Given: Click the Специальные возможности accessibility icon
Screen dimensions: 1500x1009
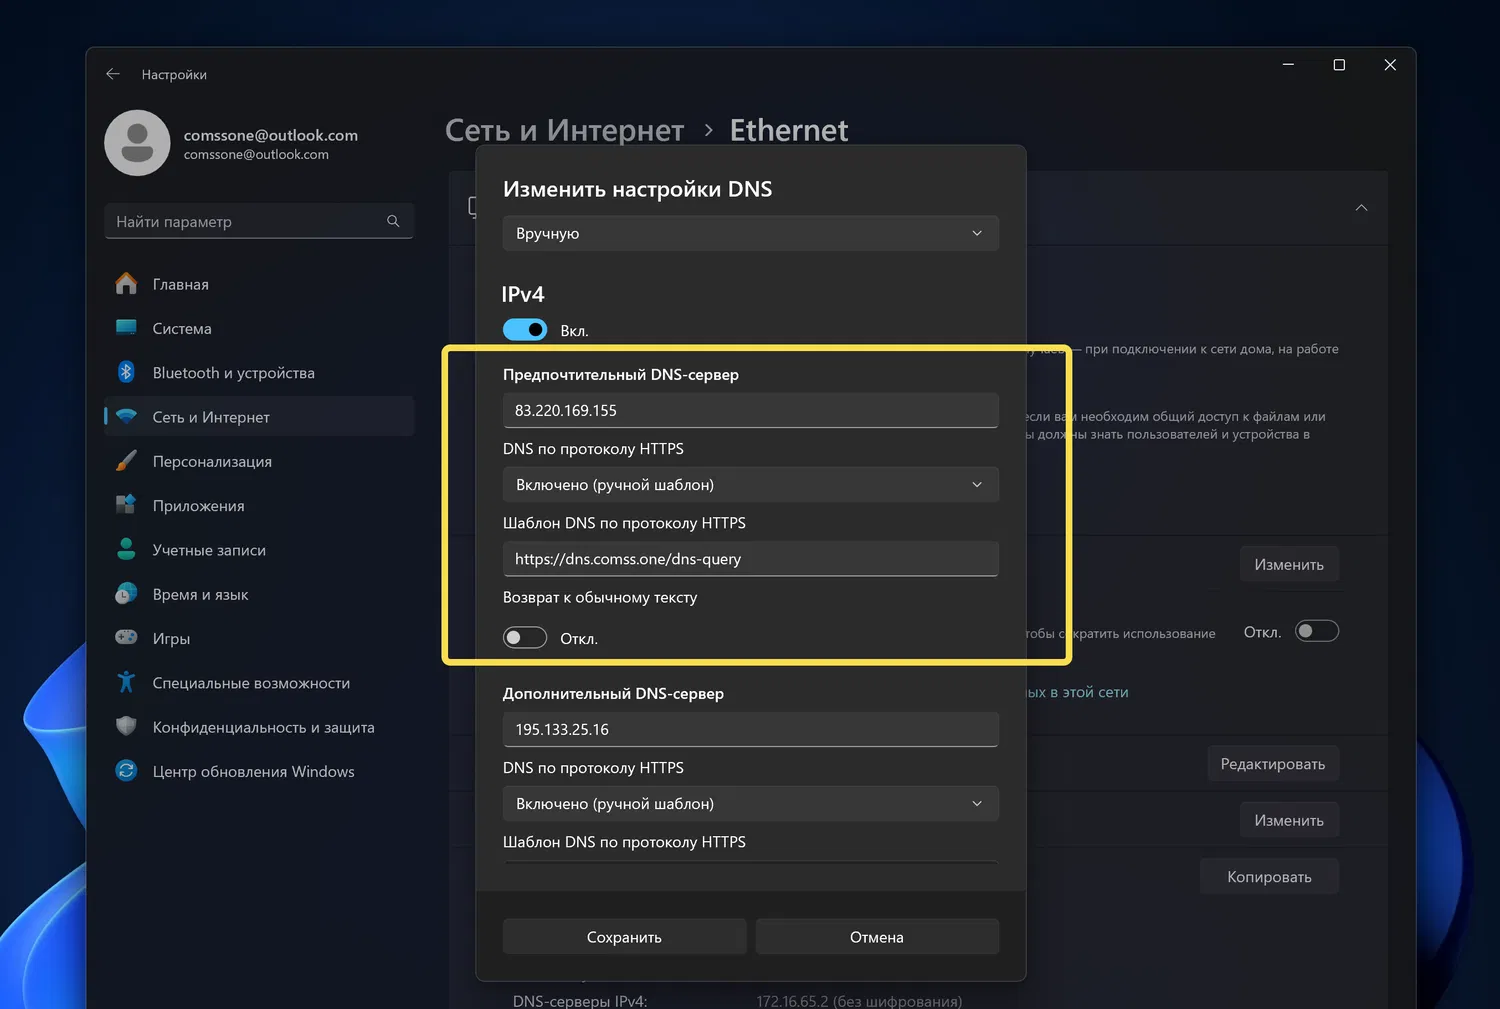Looking at the screenshot, I should [126, 682].
